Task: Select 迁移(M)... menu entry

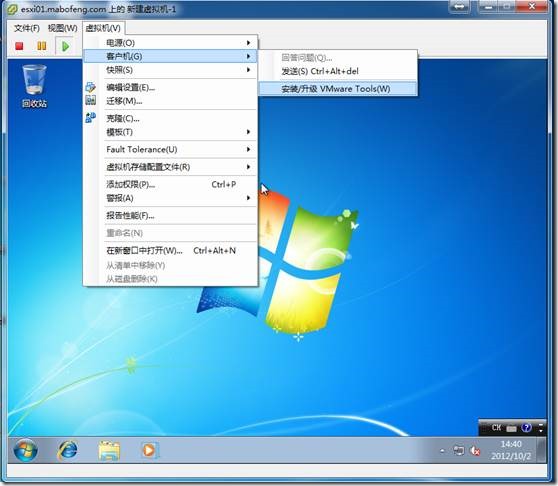Action: 170,101
